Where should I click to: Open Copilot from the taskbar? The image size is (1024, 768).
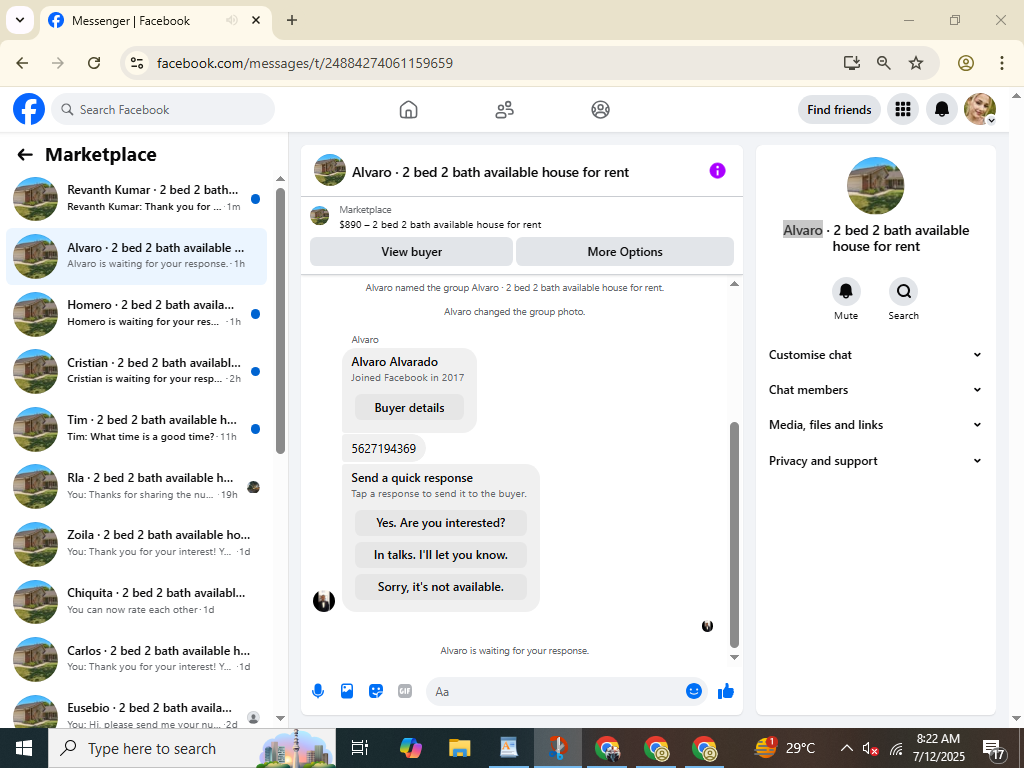tap(411, 748)
